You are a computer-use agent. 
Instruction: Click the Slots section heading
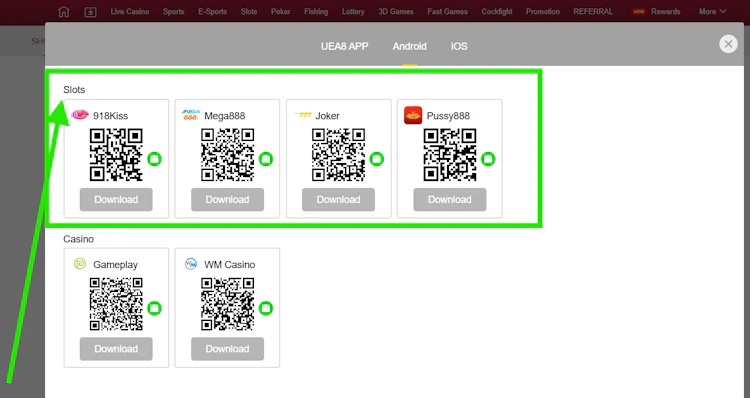click(74, 89)
